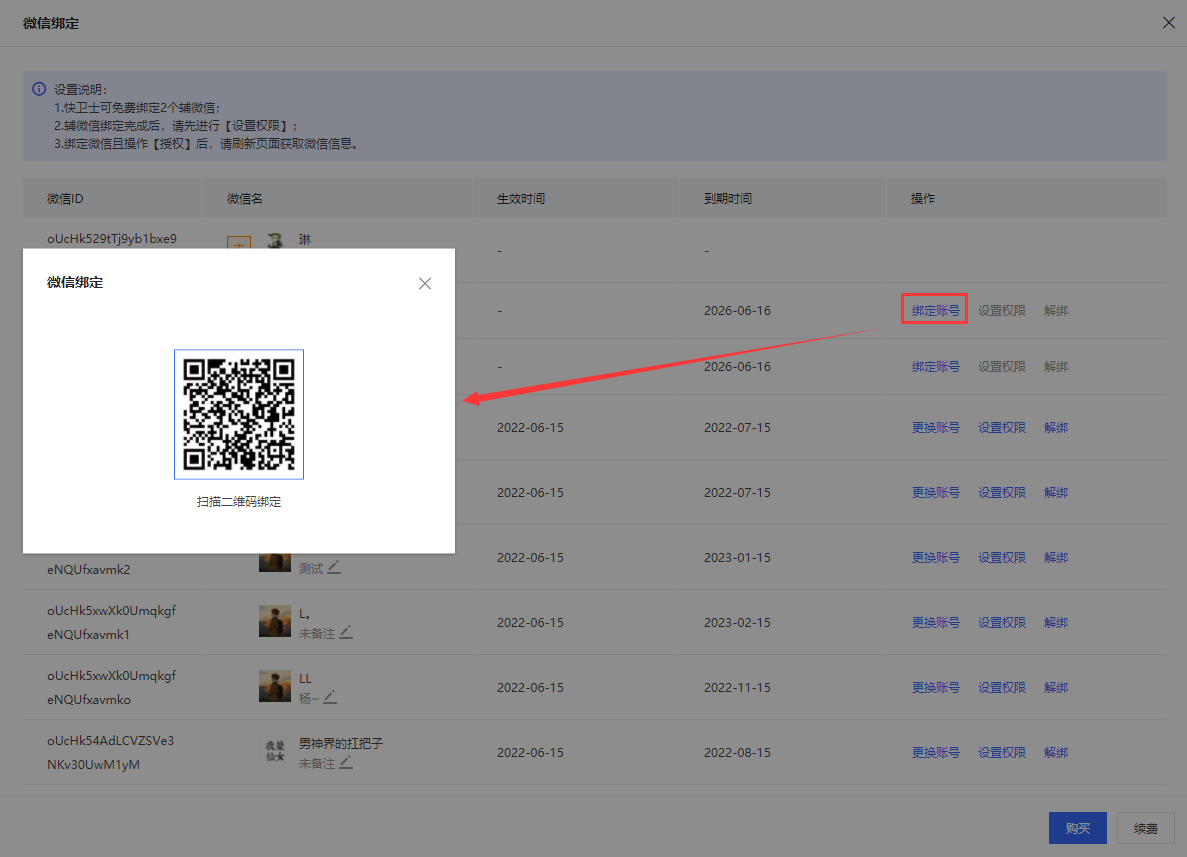
Task: Click the WeChat name 琳
Action: point(305,239)
